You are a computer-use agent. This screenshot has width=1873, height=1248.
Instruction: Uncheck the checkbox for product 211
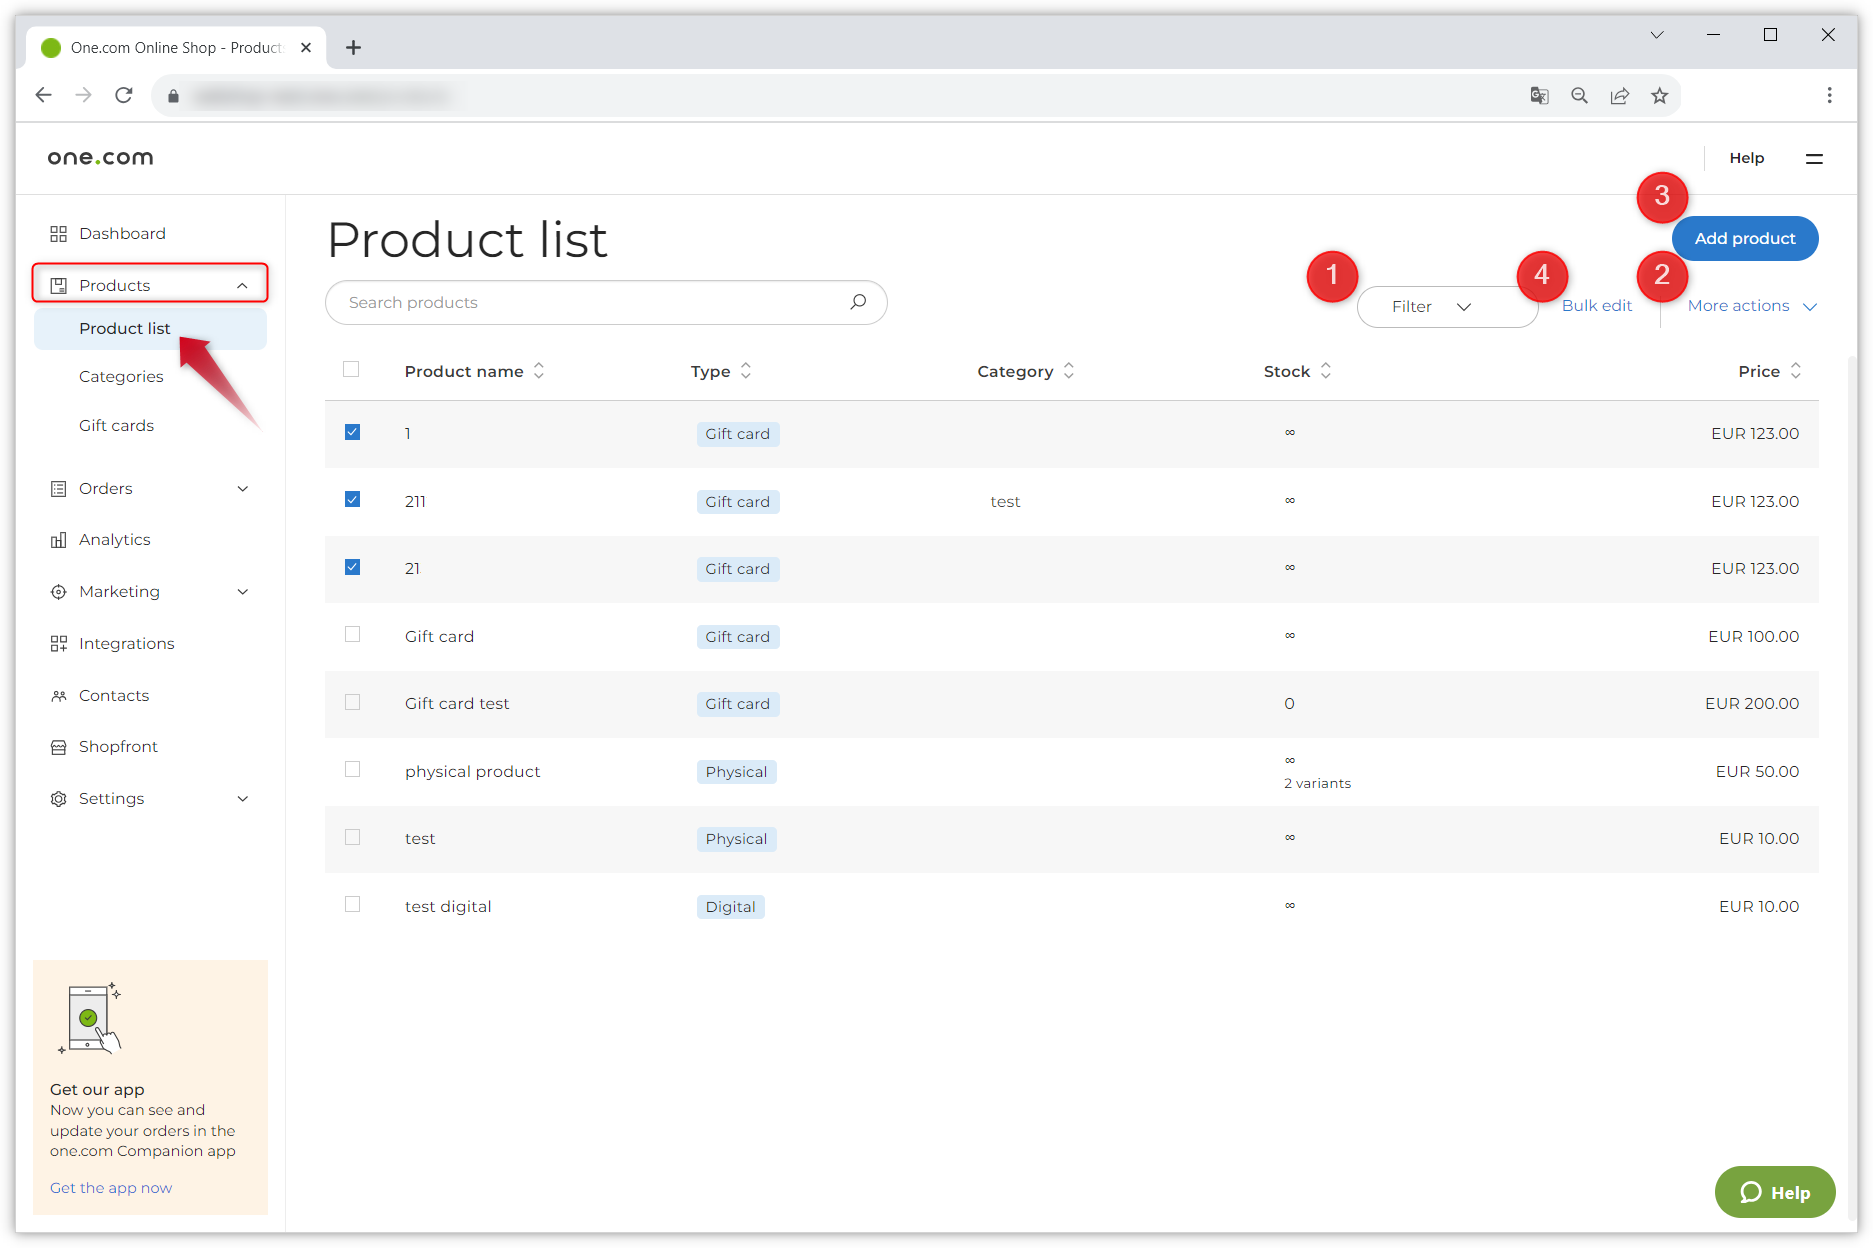[352, 500]
